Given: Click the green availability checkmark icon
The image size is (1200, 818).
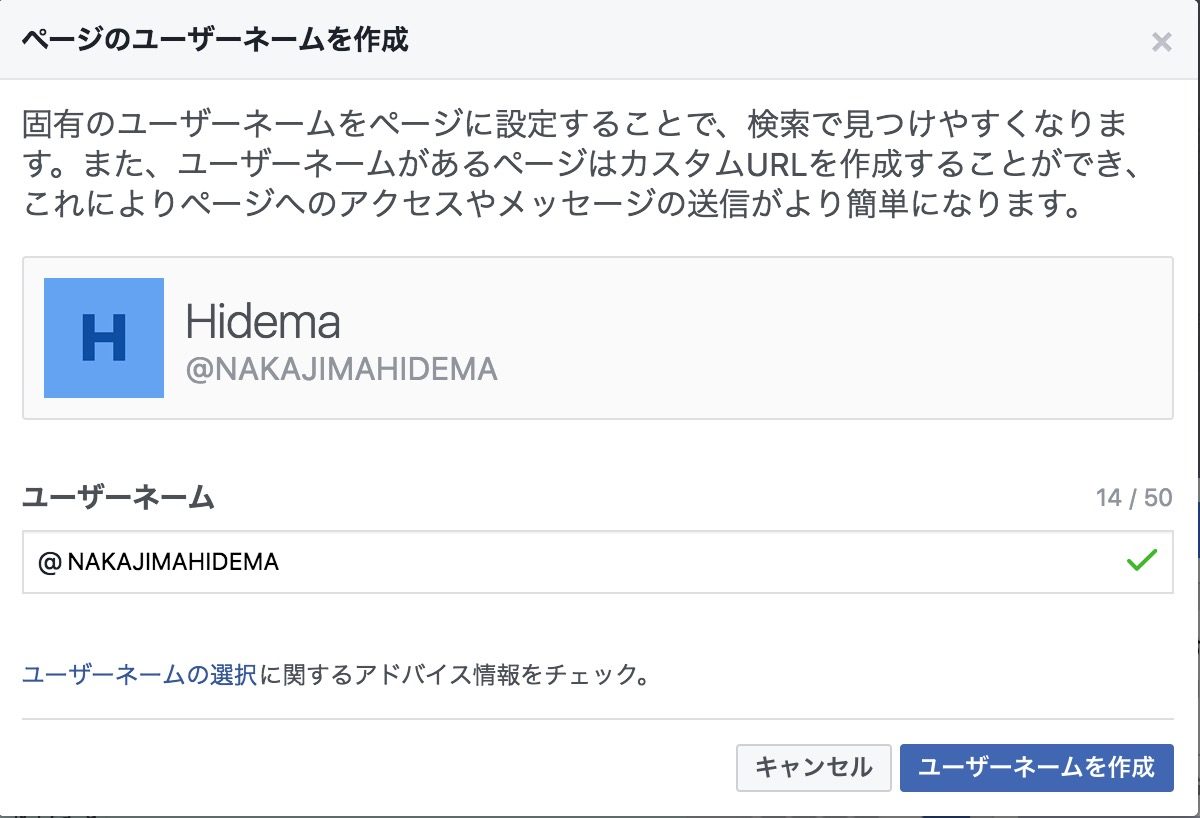Looking at the screenshot, I should (x=1141, y=561).
